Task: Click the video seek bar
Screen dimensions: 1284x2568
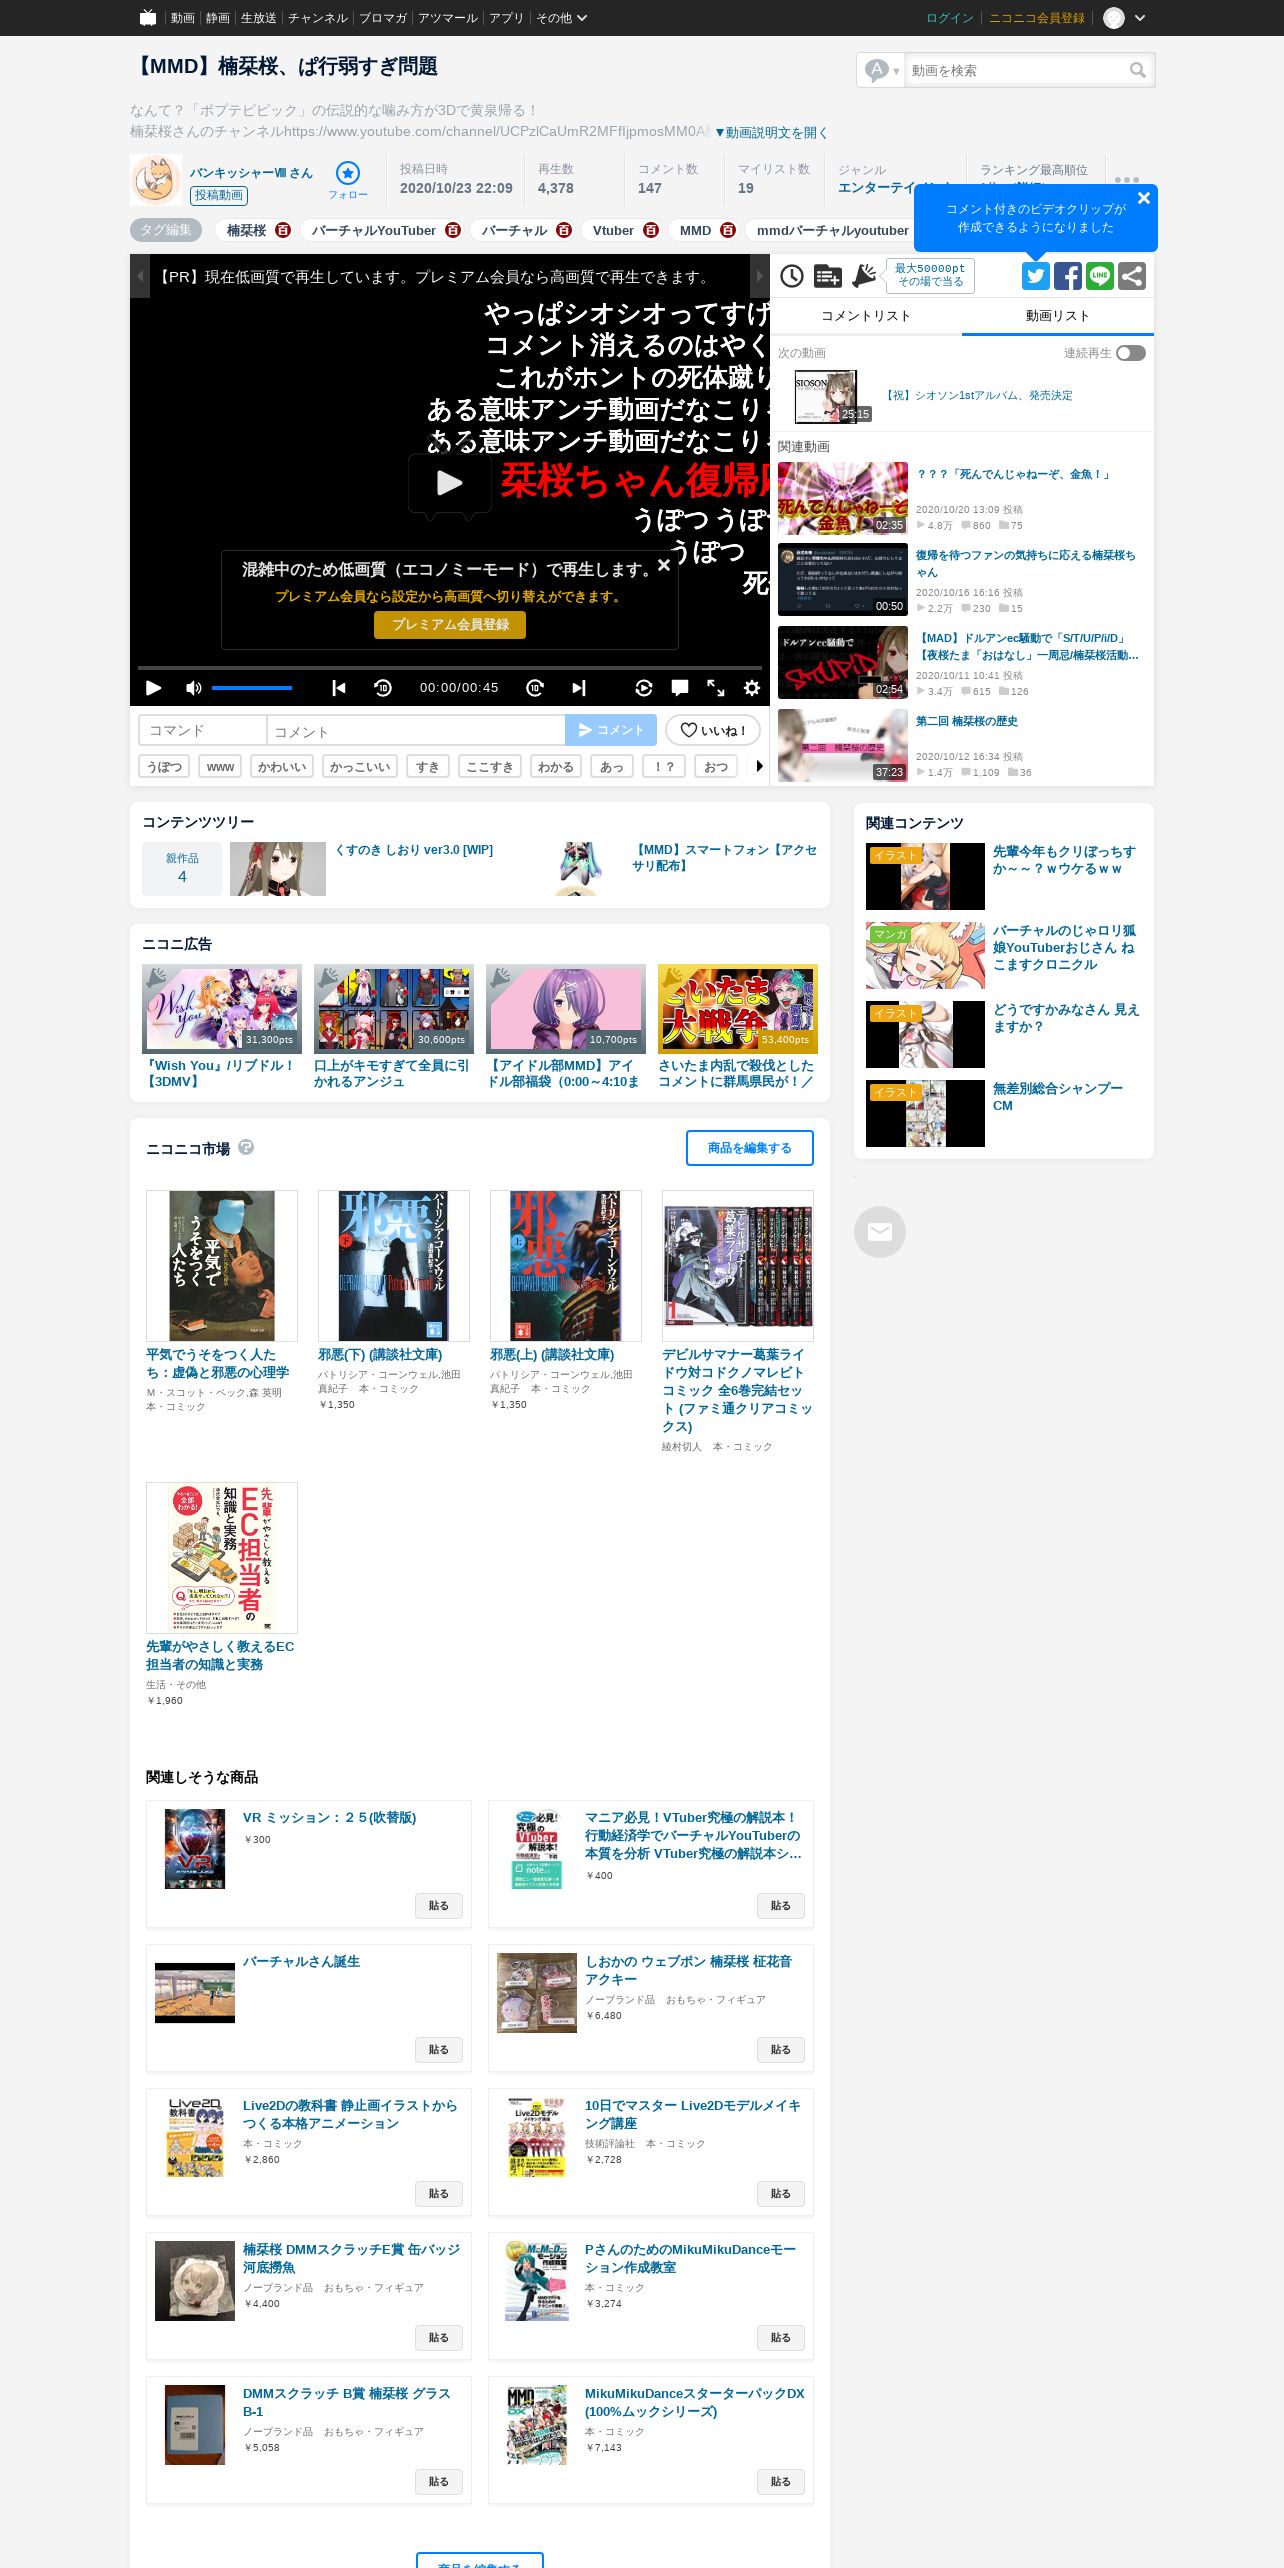Action: click(450, 667)
